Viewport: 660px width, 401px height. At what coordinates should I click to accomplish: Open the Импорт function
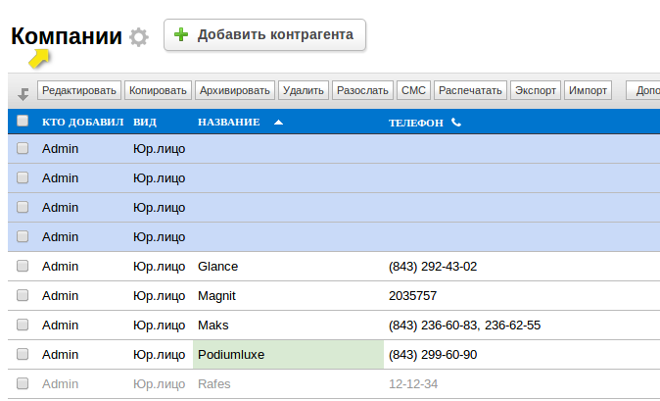click(x=588, y=90)
